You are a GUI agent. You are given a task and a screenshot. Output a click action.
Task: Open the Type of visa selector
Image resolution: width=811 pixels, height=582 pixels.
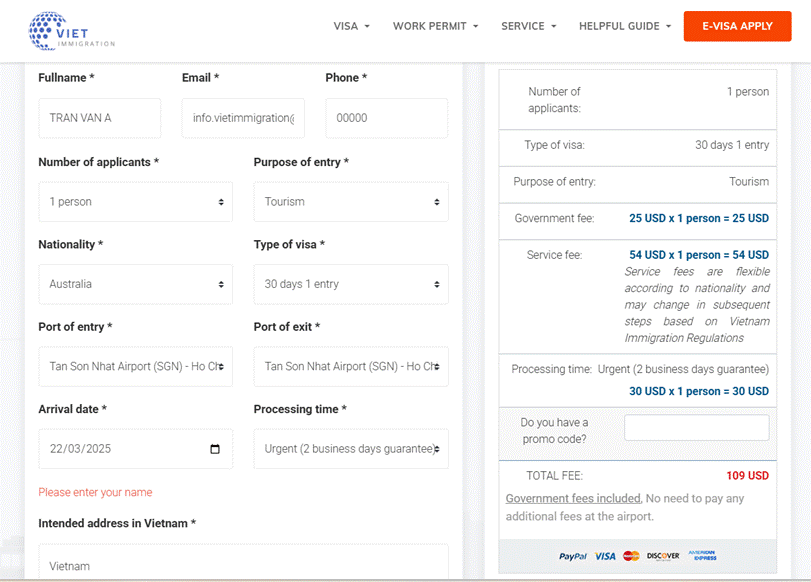[350, 284]
